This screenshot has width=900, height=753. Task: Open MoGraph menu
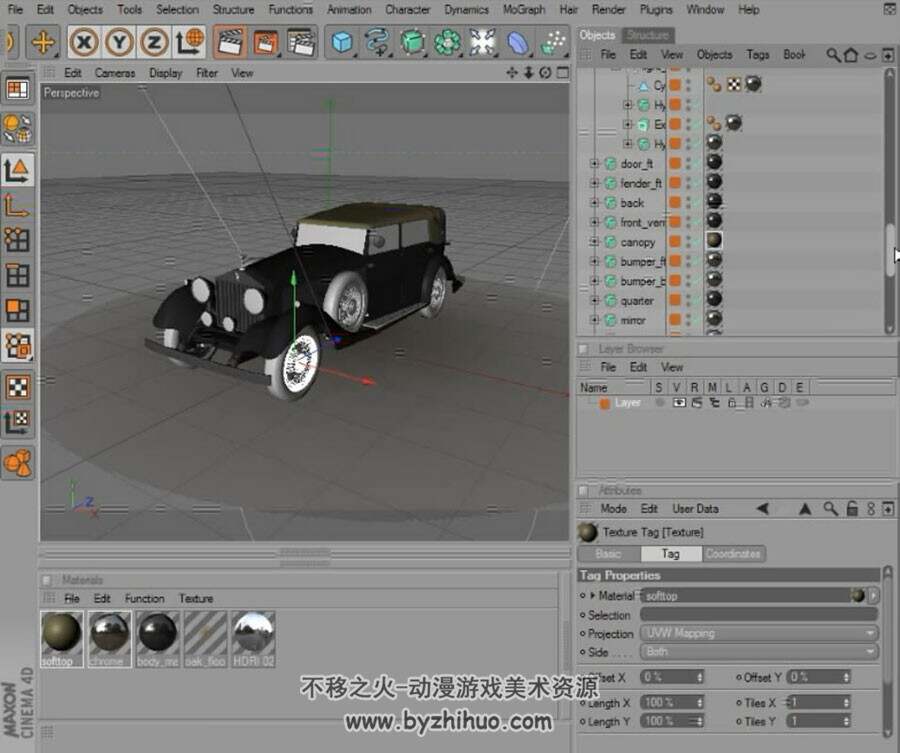pos(523,10)
